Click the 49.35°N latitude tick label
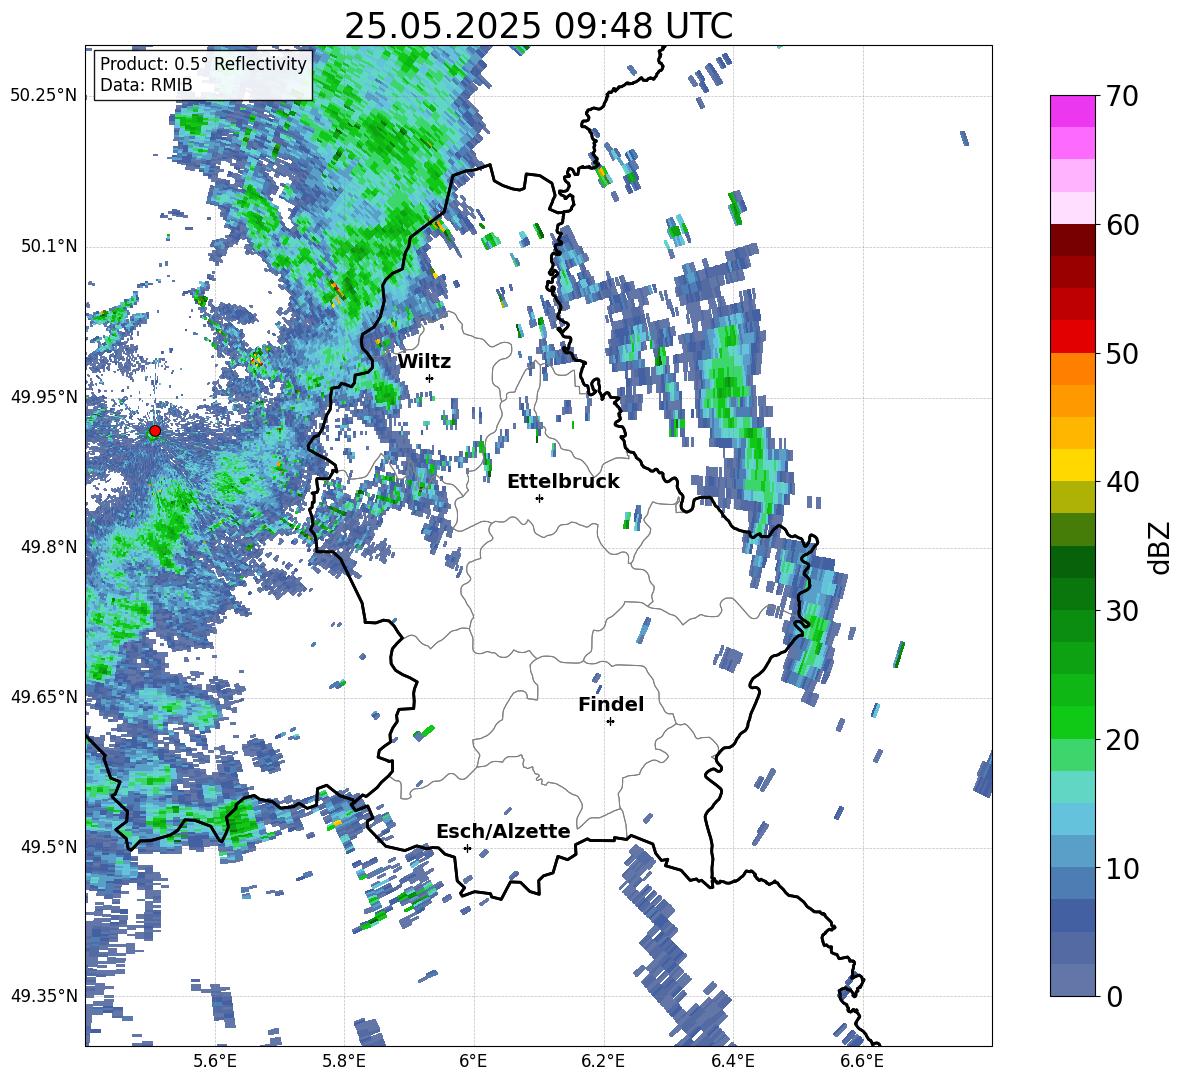The image size is (1184, 1081). tap(44, 996)
